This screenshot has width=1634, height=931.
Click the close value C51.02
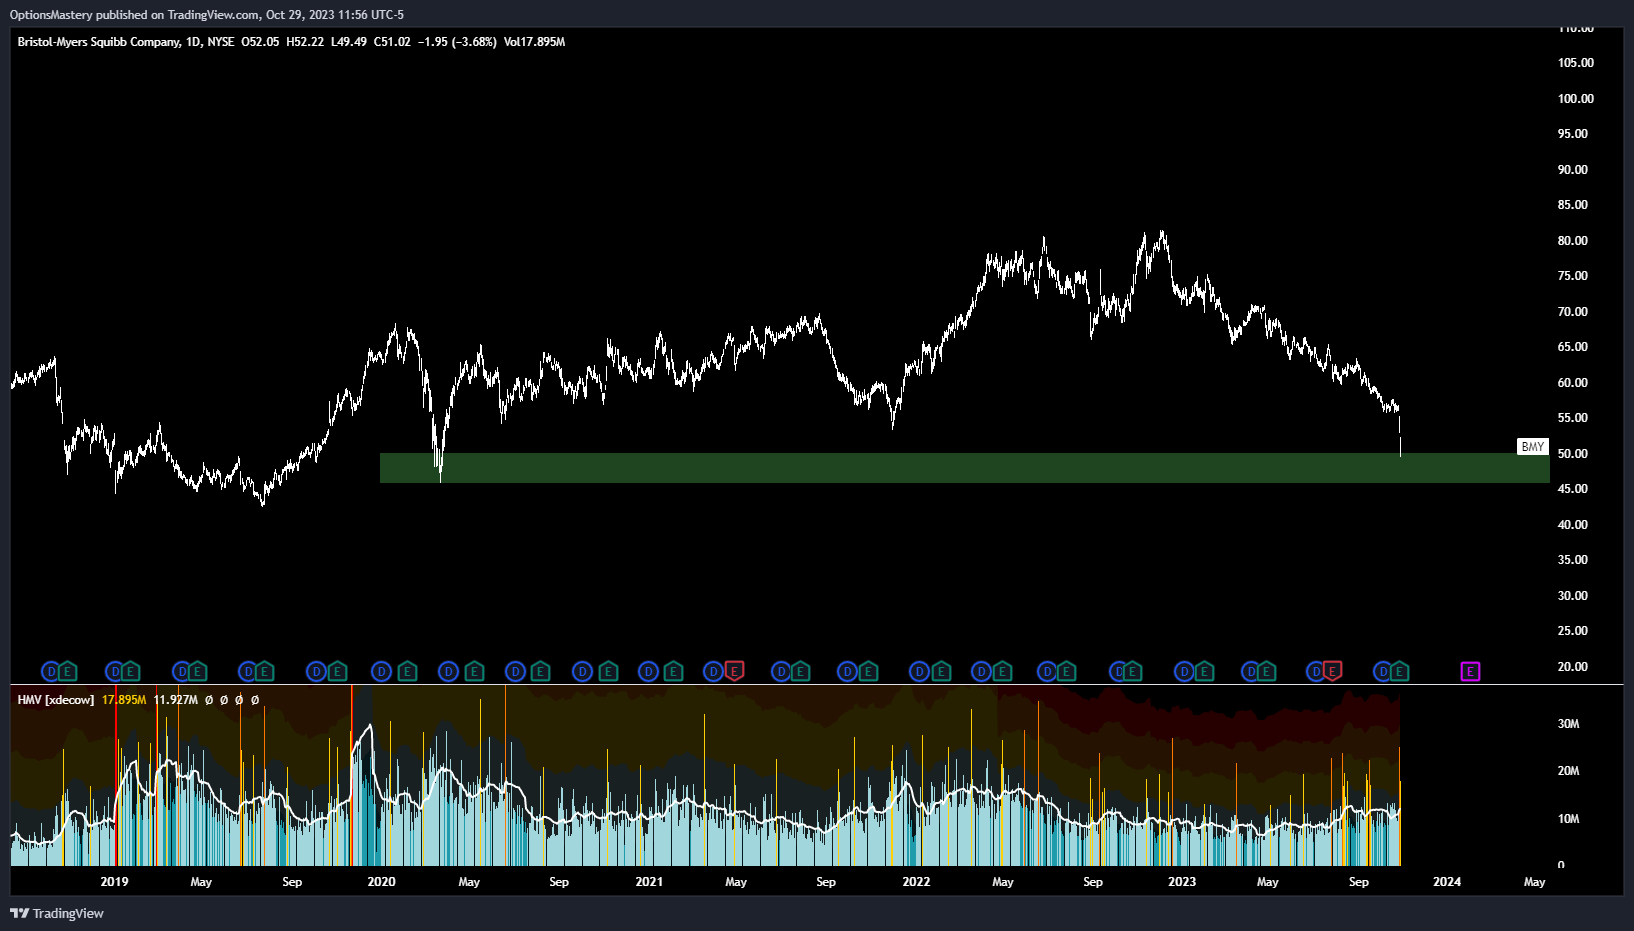[392, 42]
